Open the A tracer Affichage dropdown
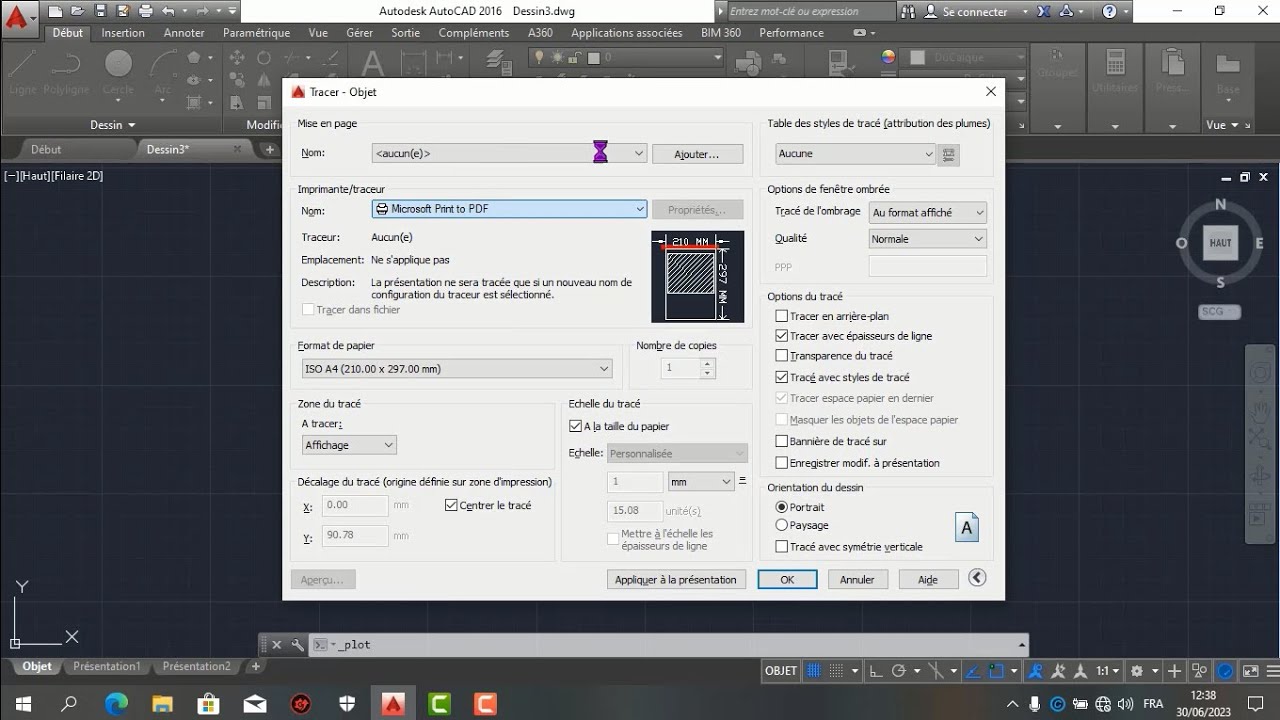The image size is (1280, 720). (349, 445)
